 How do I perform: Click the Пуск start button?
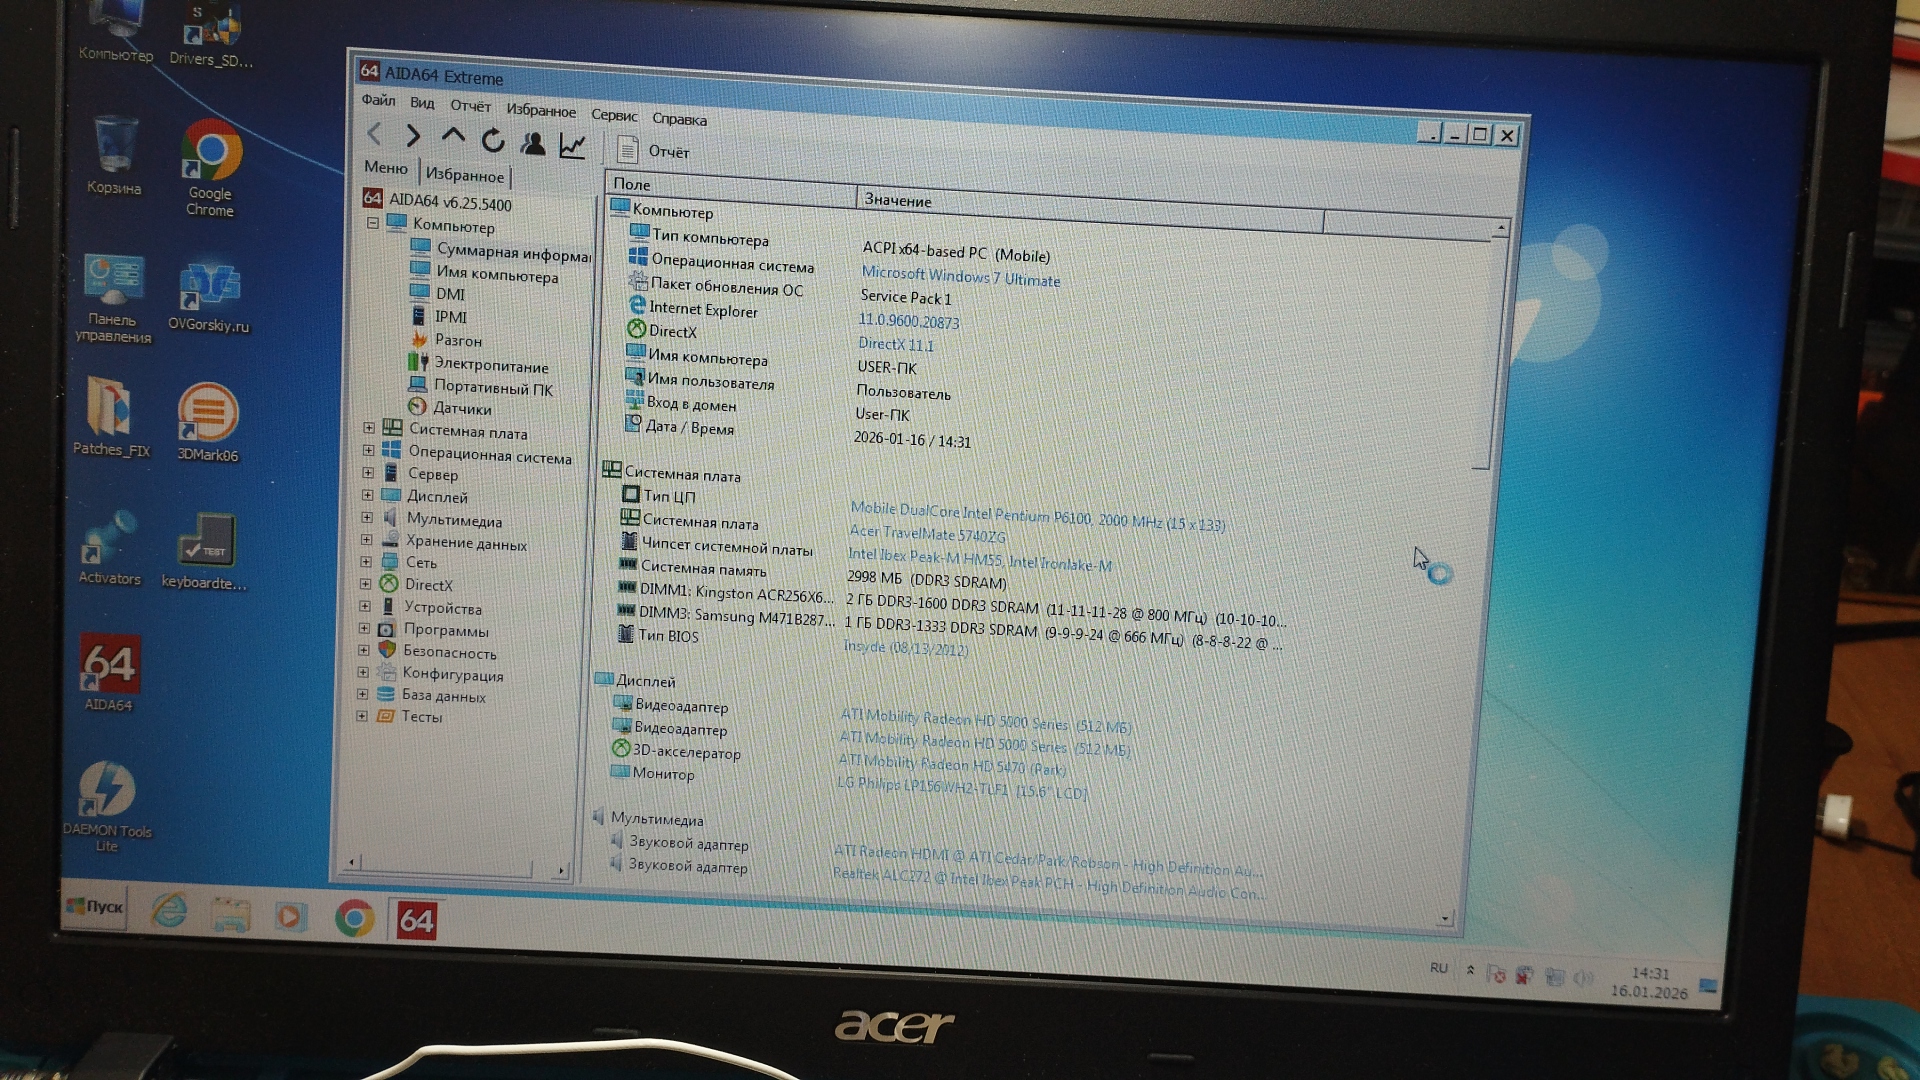[x=95, y=906]
